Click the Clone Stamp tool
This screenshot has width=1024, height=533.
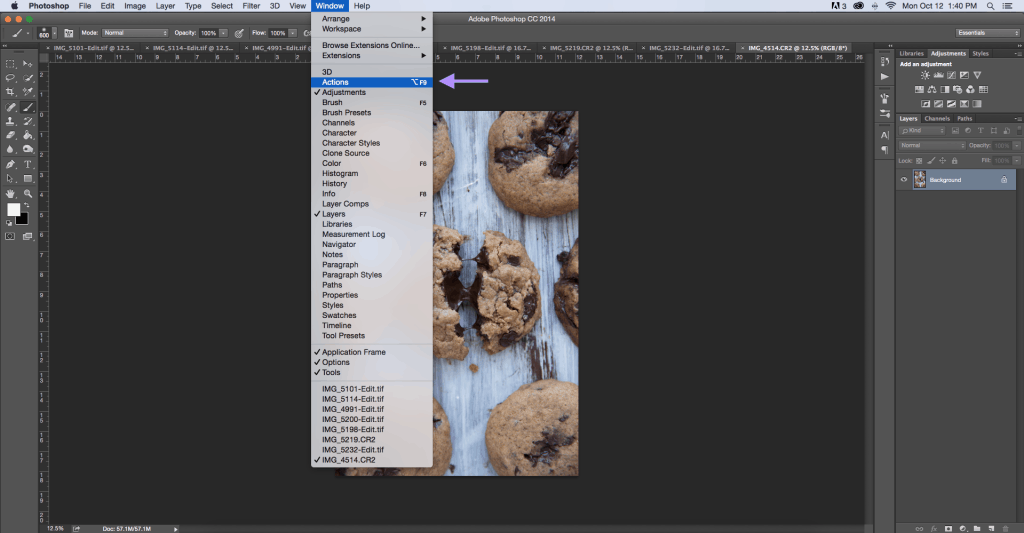pyautogui.click(x=11, y=121)
